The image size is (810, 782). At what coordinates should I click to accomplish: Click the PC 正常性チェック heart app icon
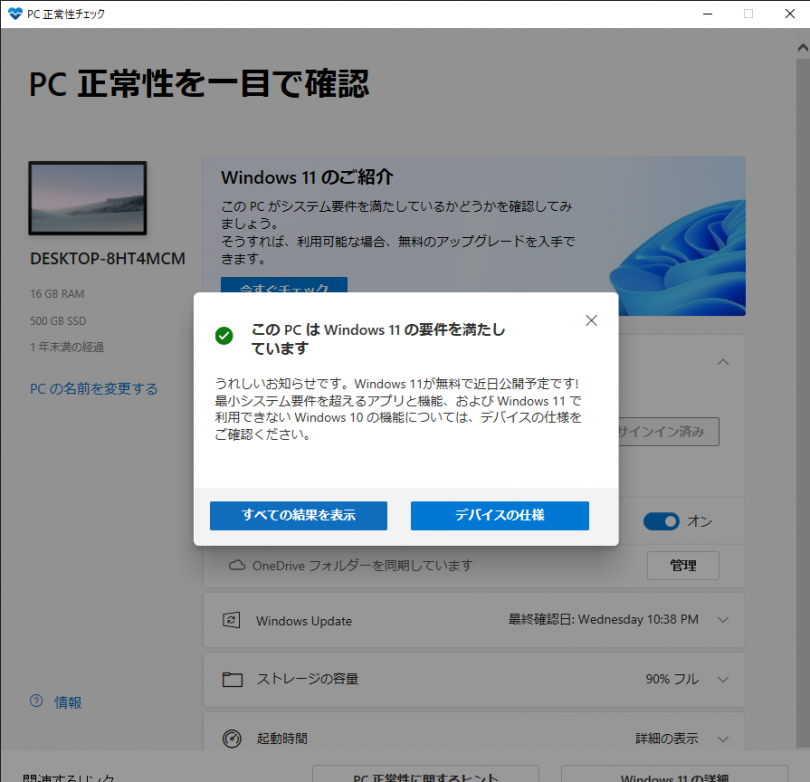point(15,13)
